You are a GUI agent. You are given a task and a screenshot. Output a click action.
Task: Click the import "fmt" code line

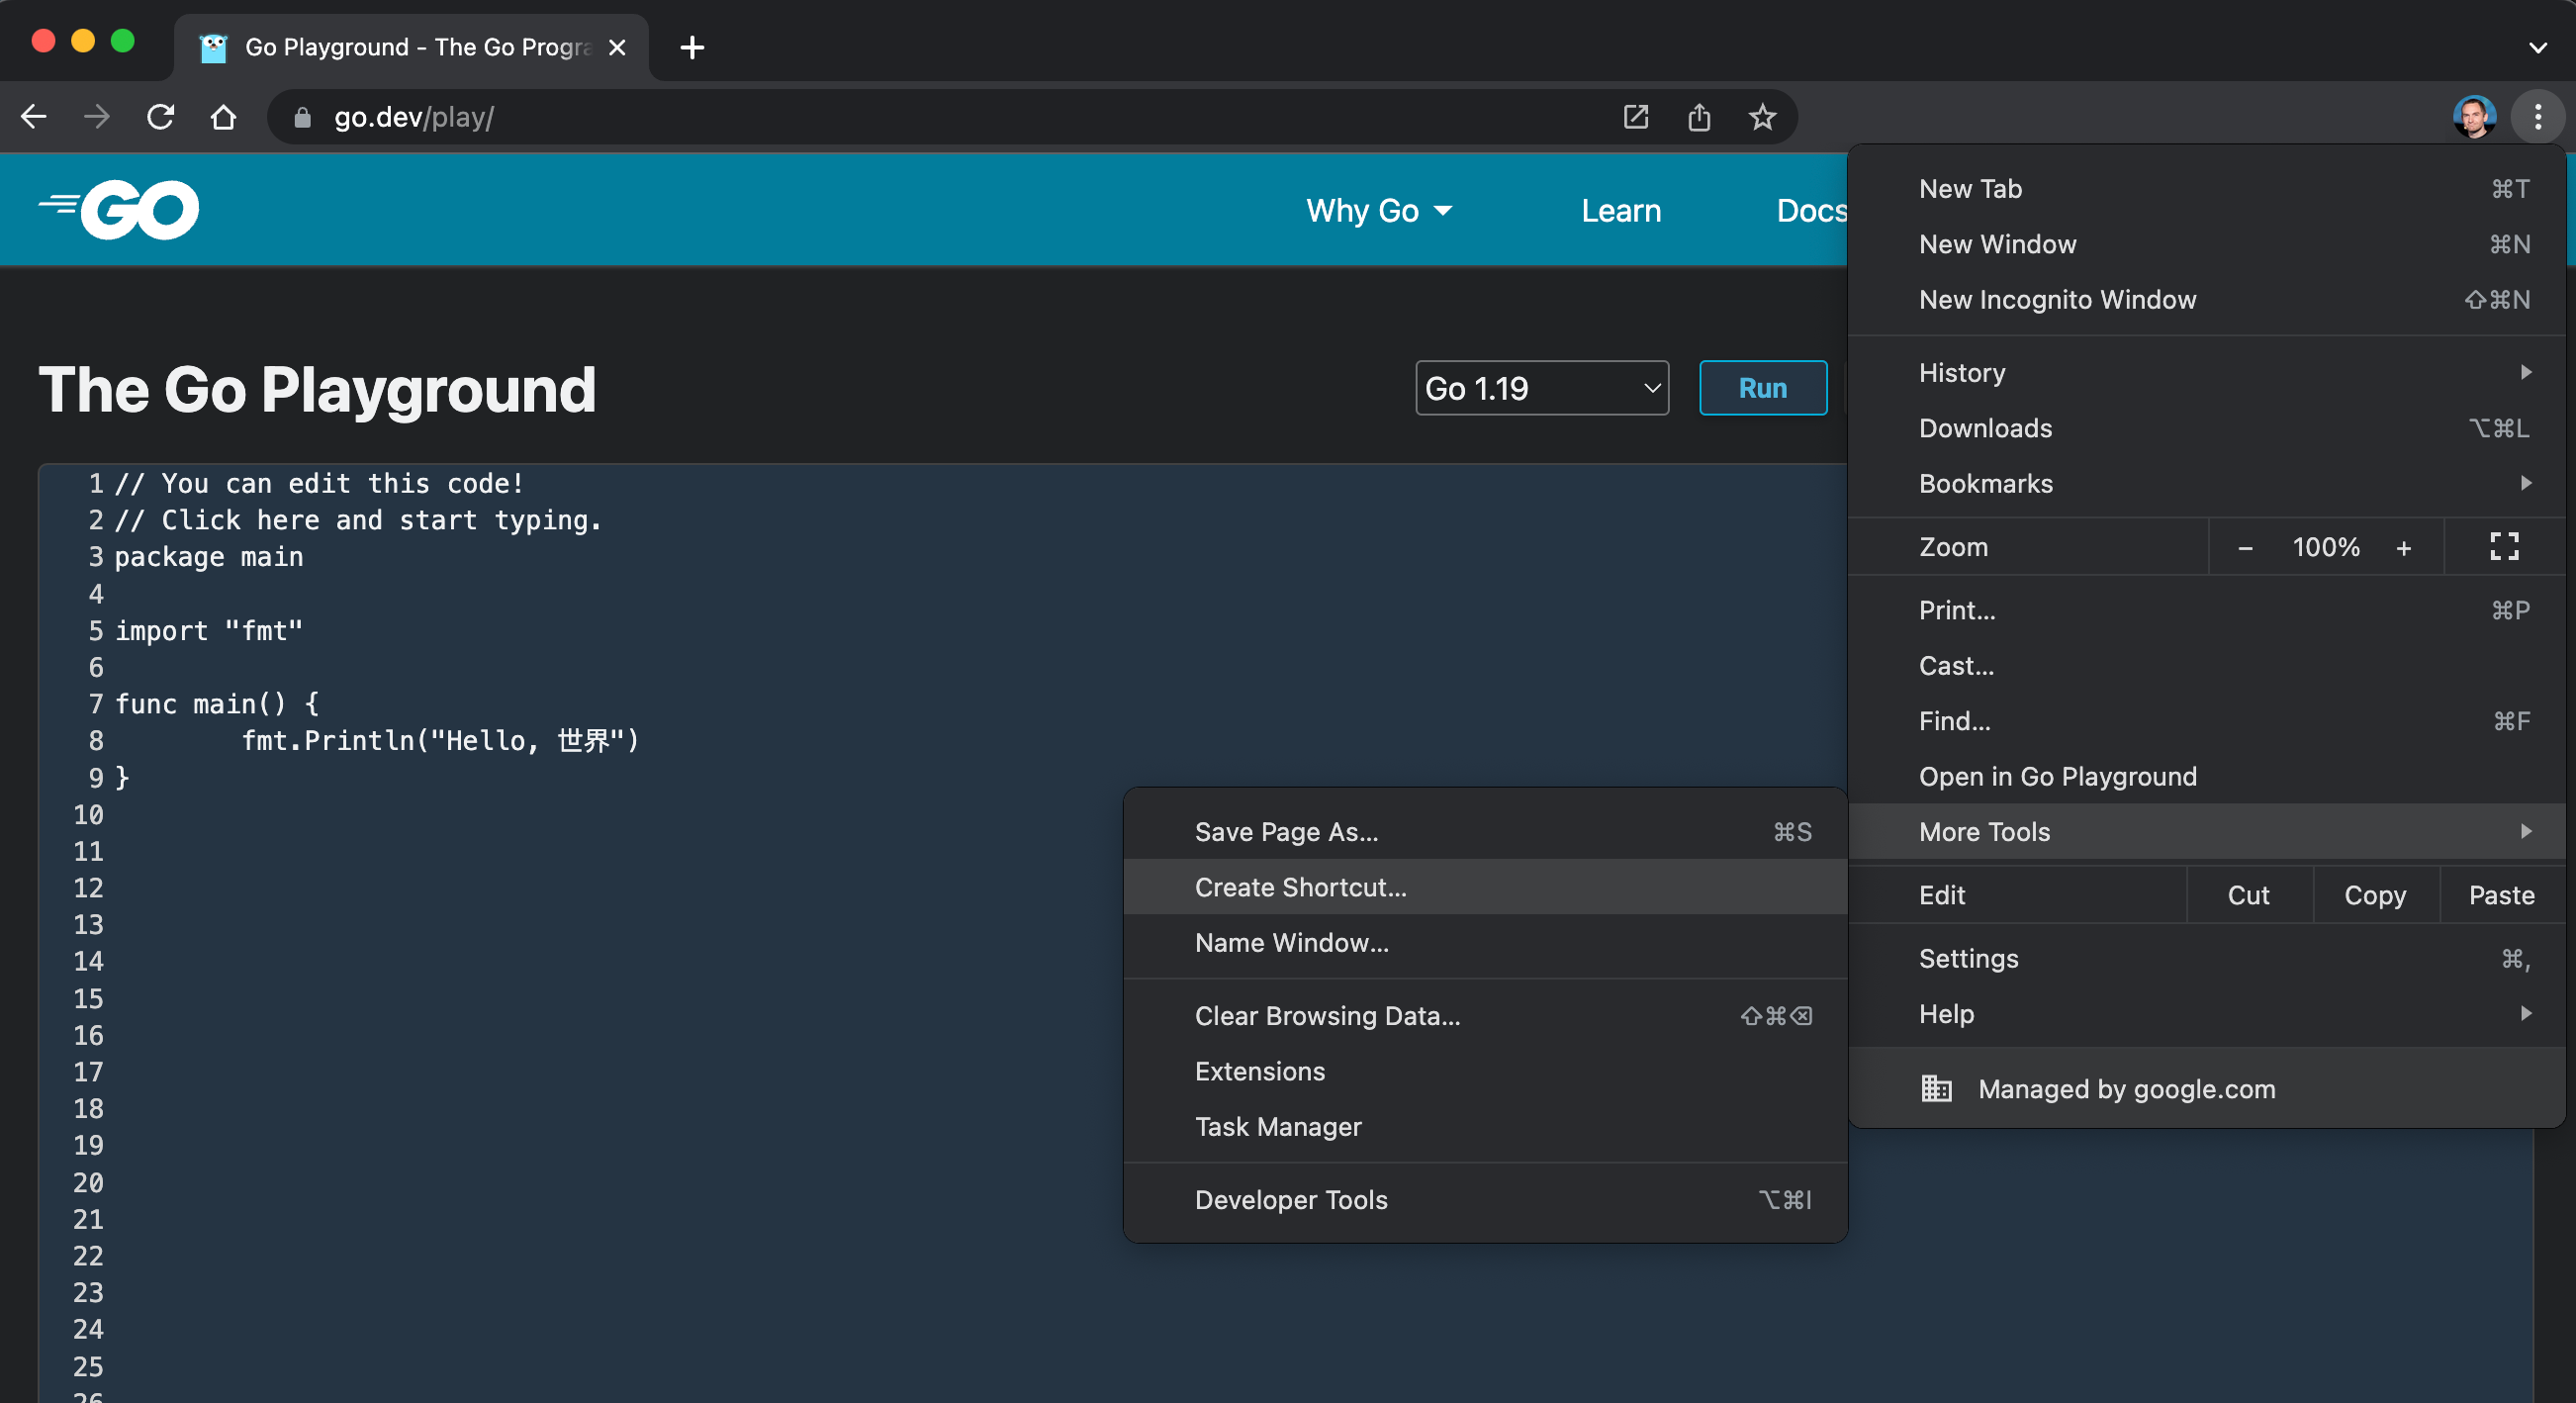click(x=208, y=630)
